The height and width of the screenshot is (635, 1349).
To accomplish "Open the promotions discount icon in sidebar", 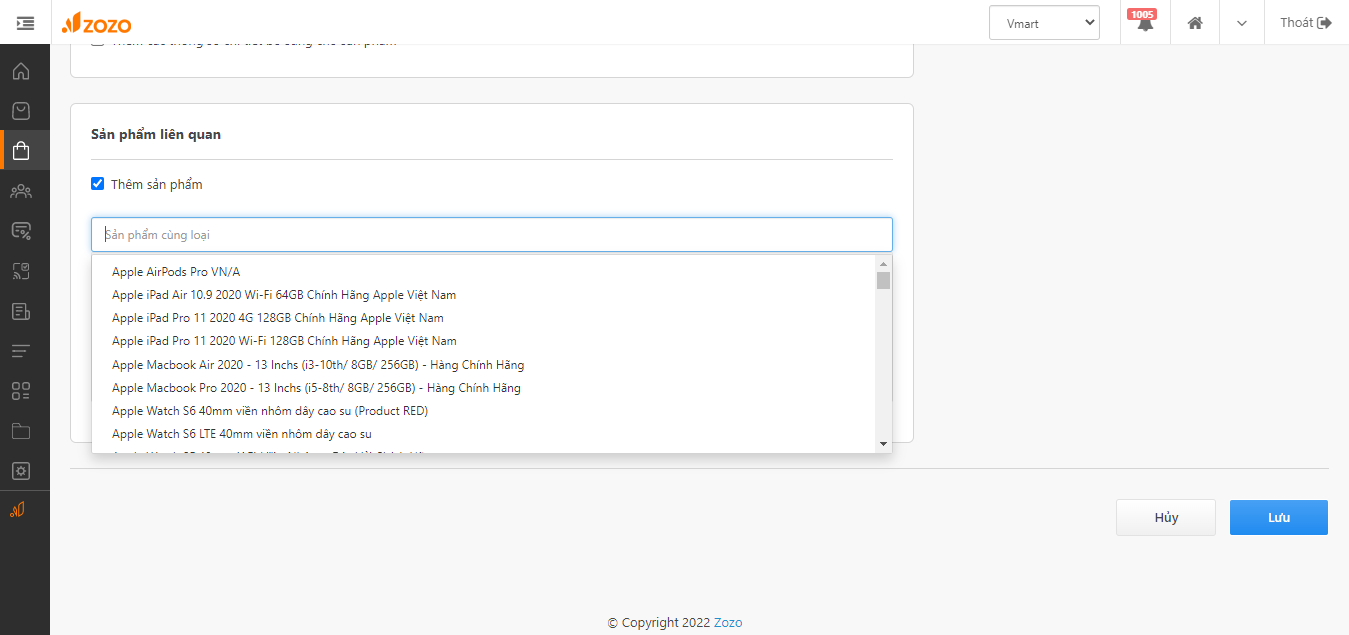I will pos(21,231).
